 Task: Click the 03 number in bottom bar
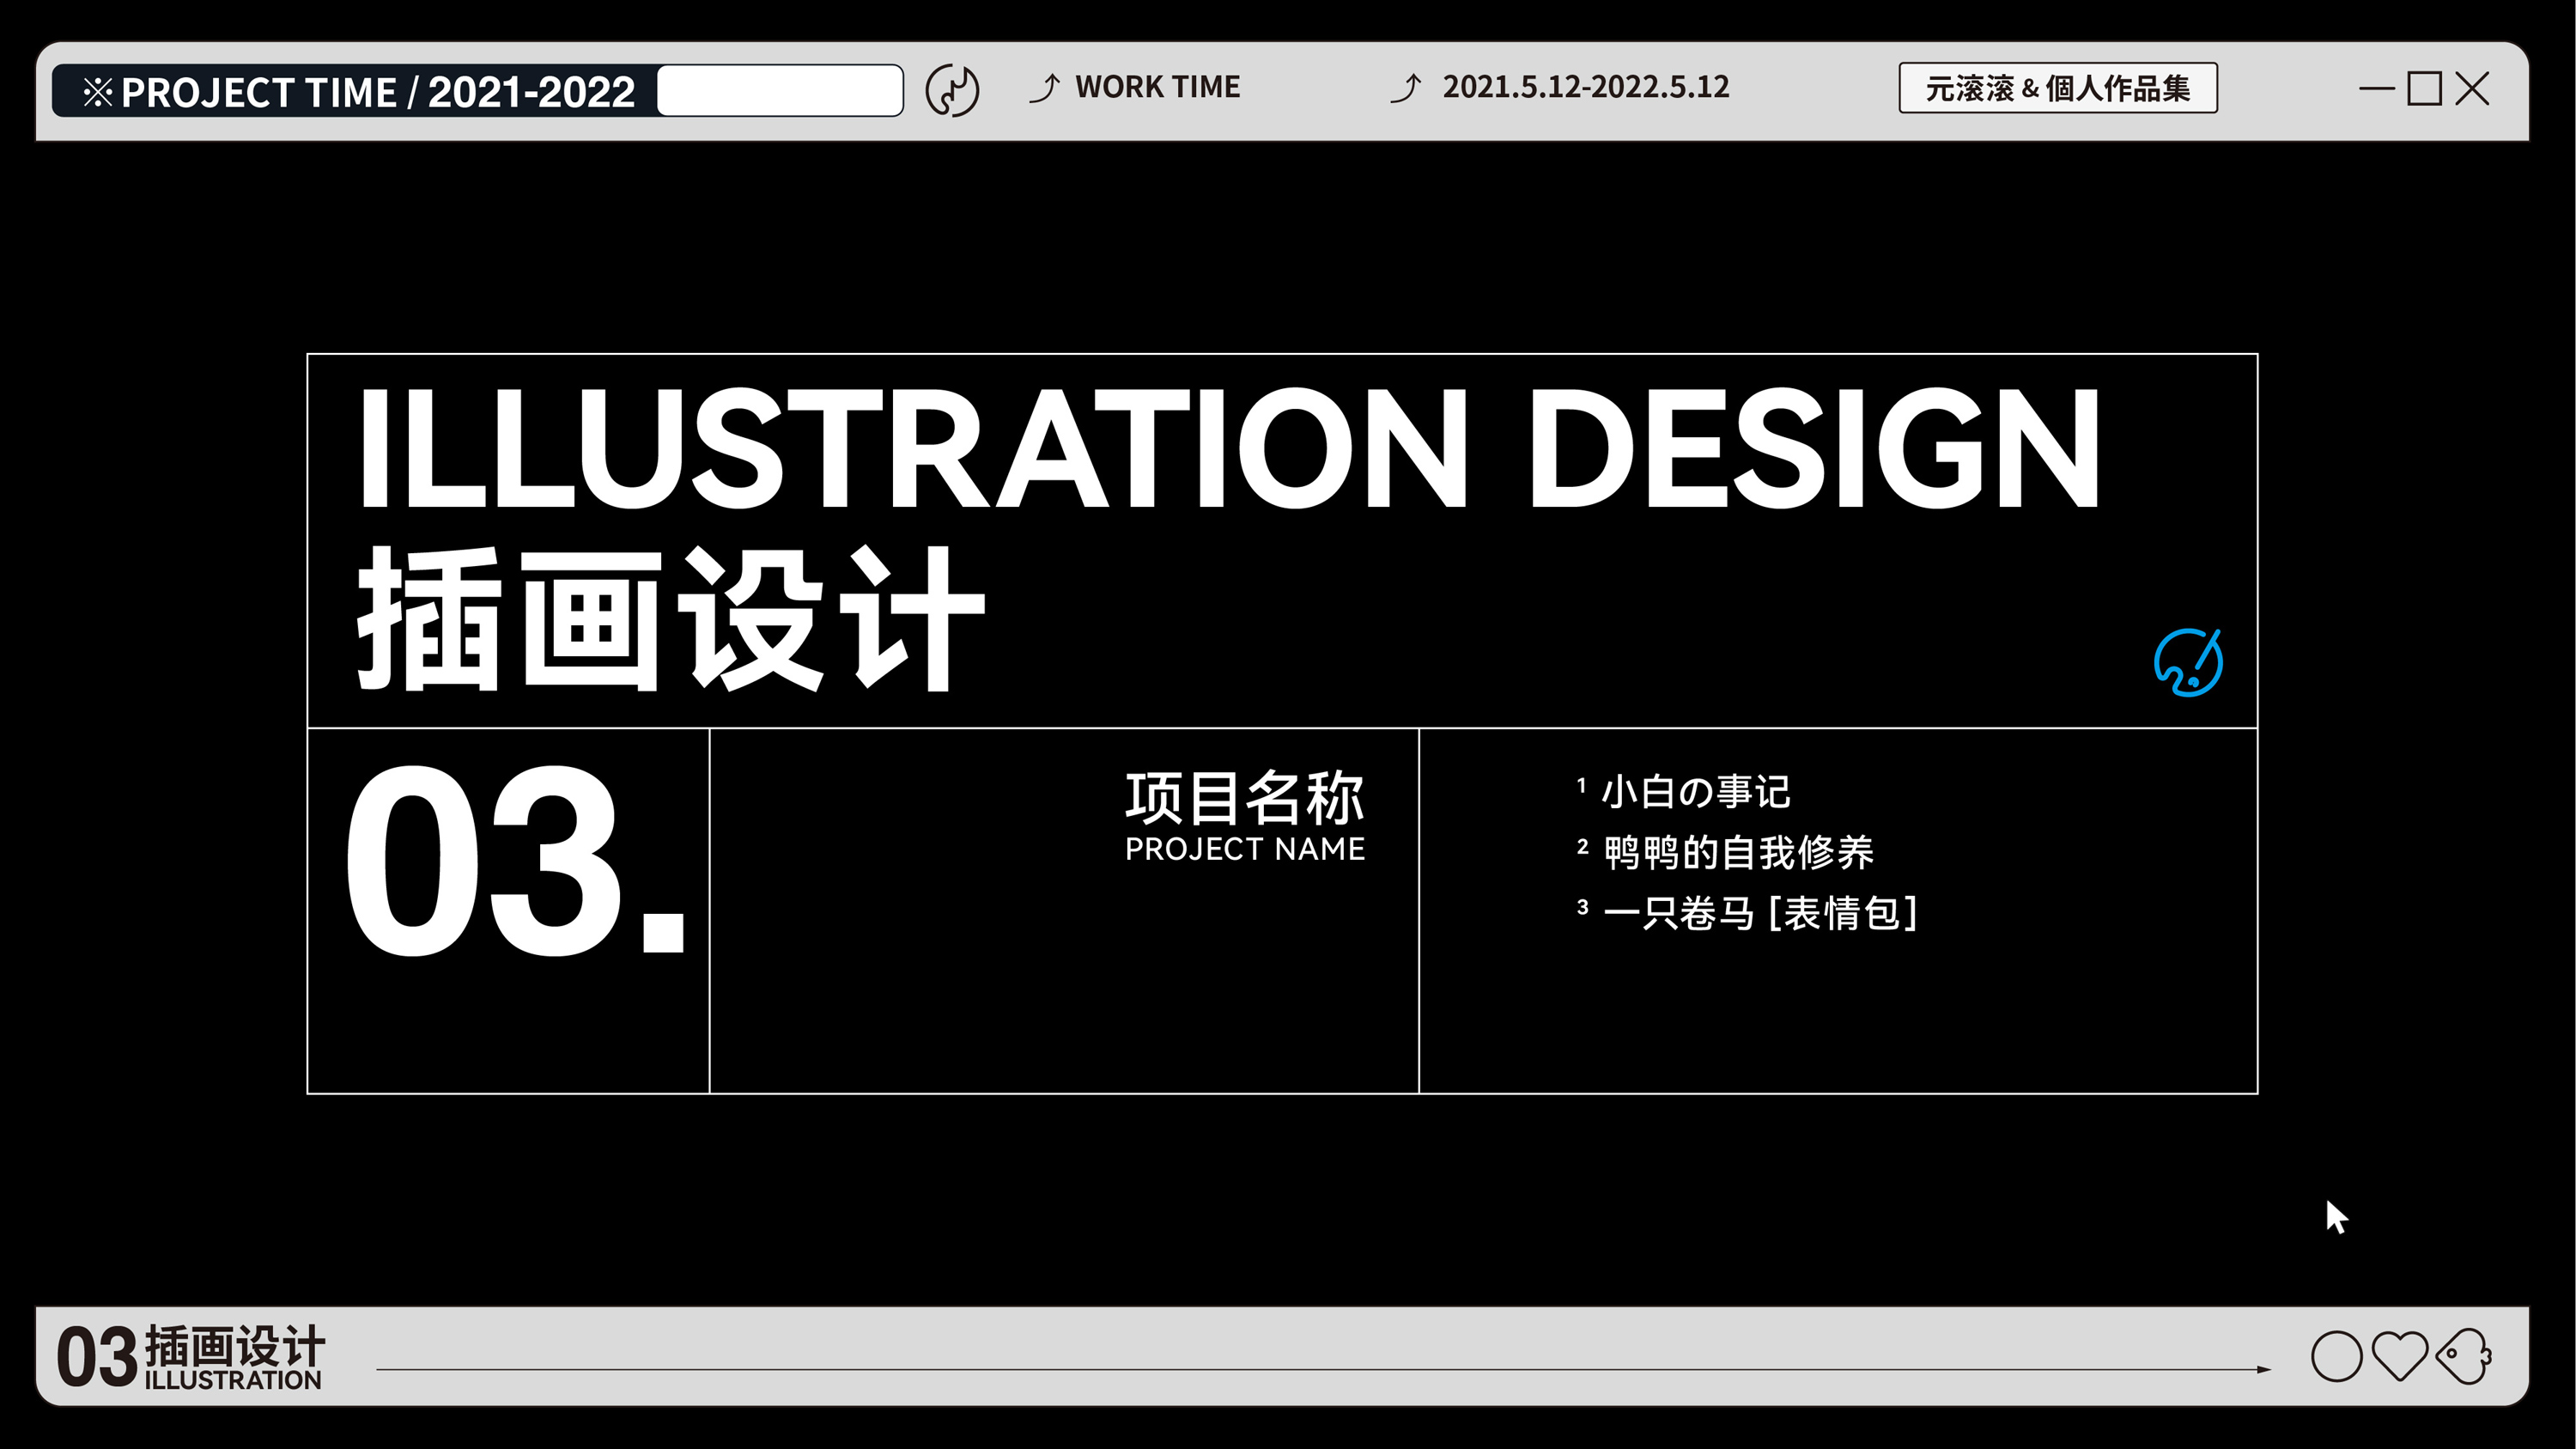(x=96, y=1357)
